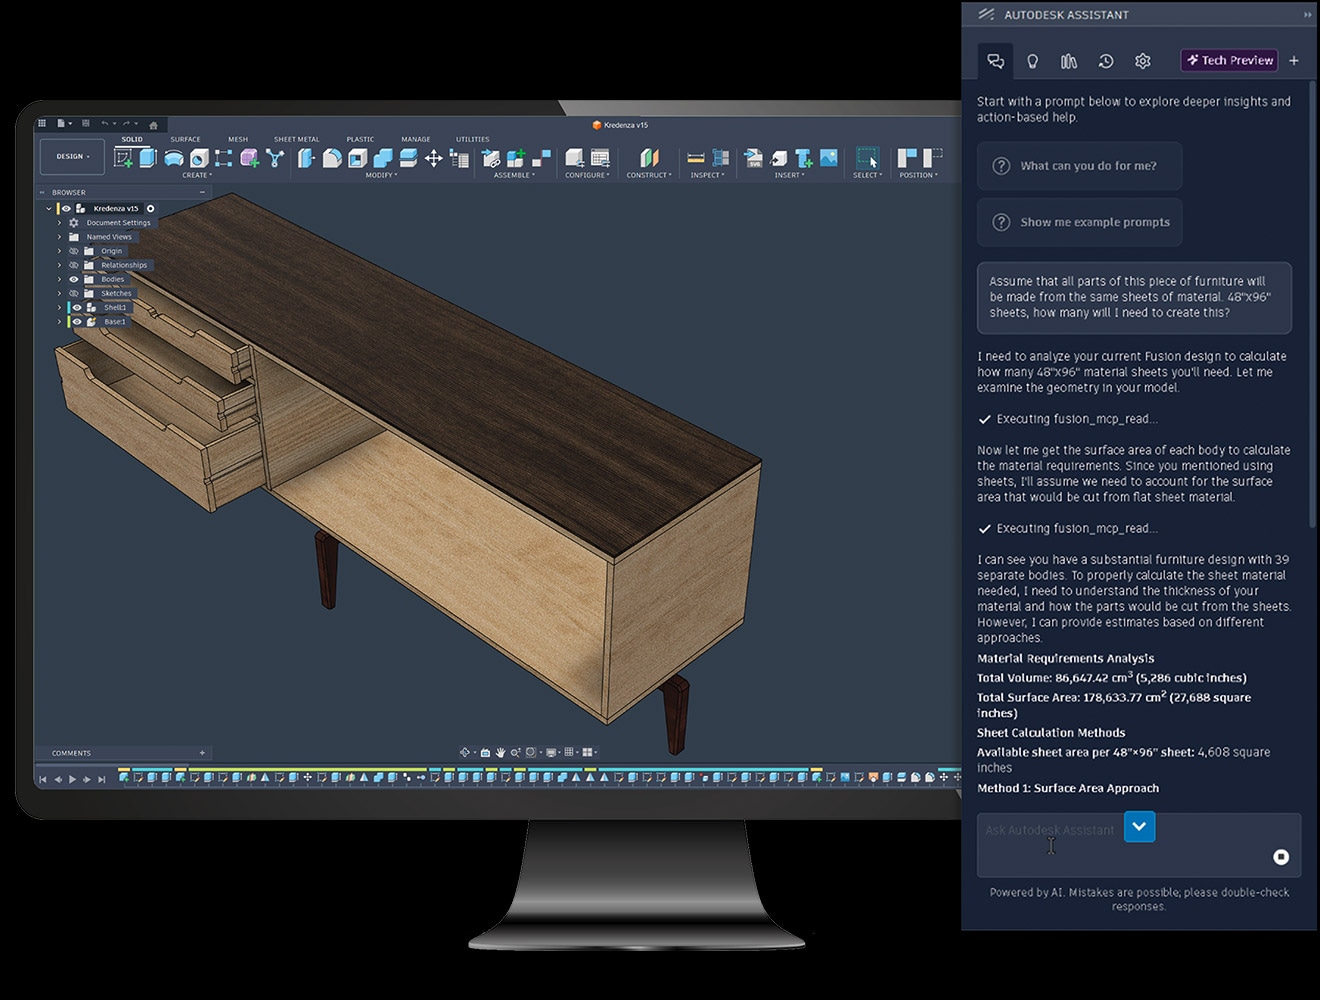The width and height of the screenshot is (1320, 1000).
Task: Select the window selection icon under Select
Action: pyautogui.click(x=866, y=158)
